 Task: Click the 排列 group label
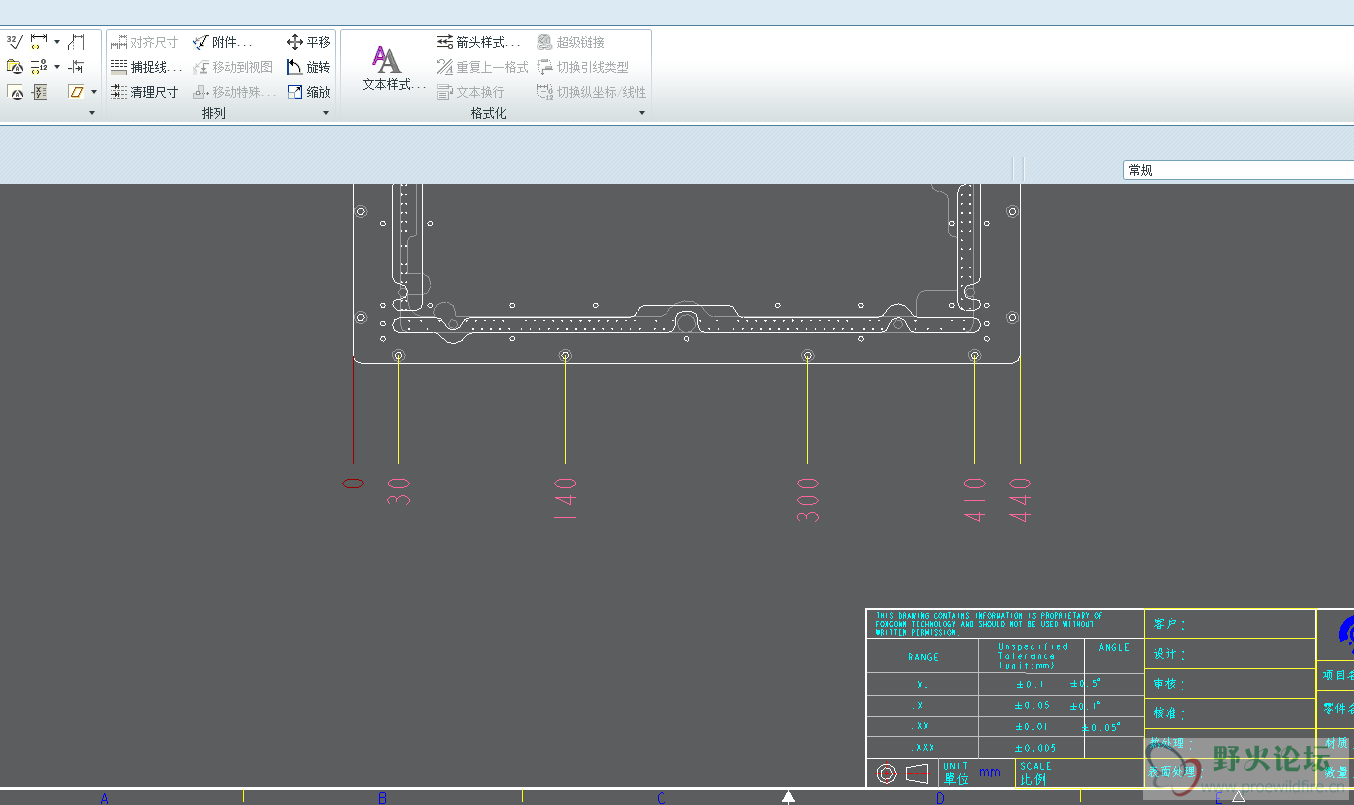point(214,113)
